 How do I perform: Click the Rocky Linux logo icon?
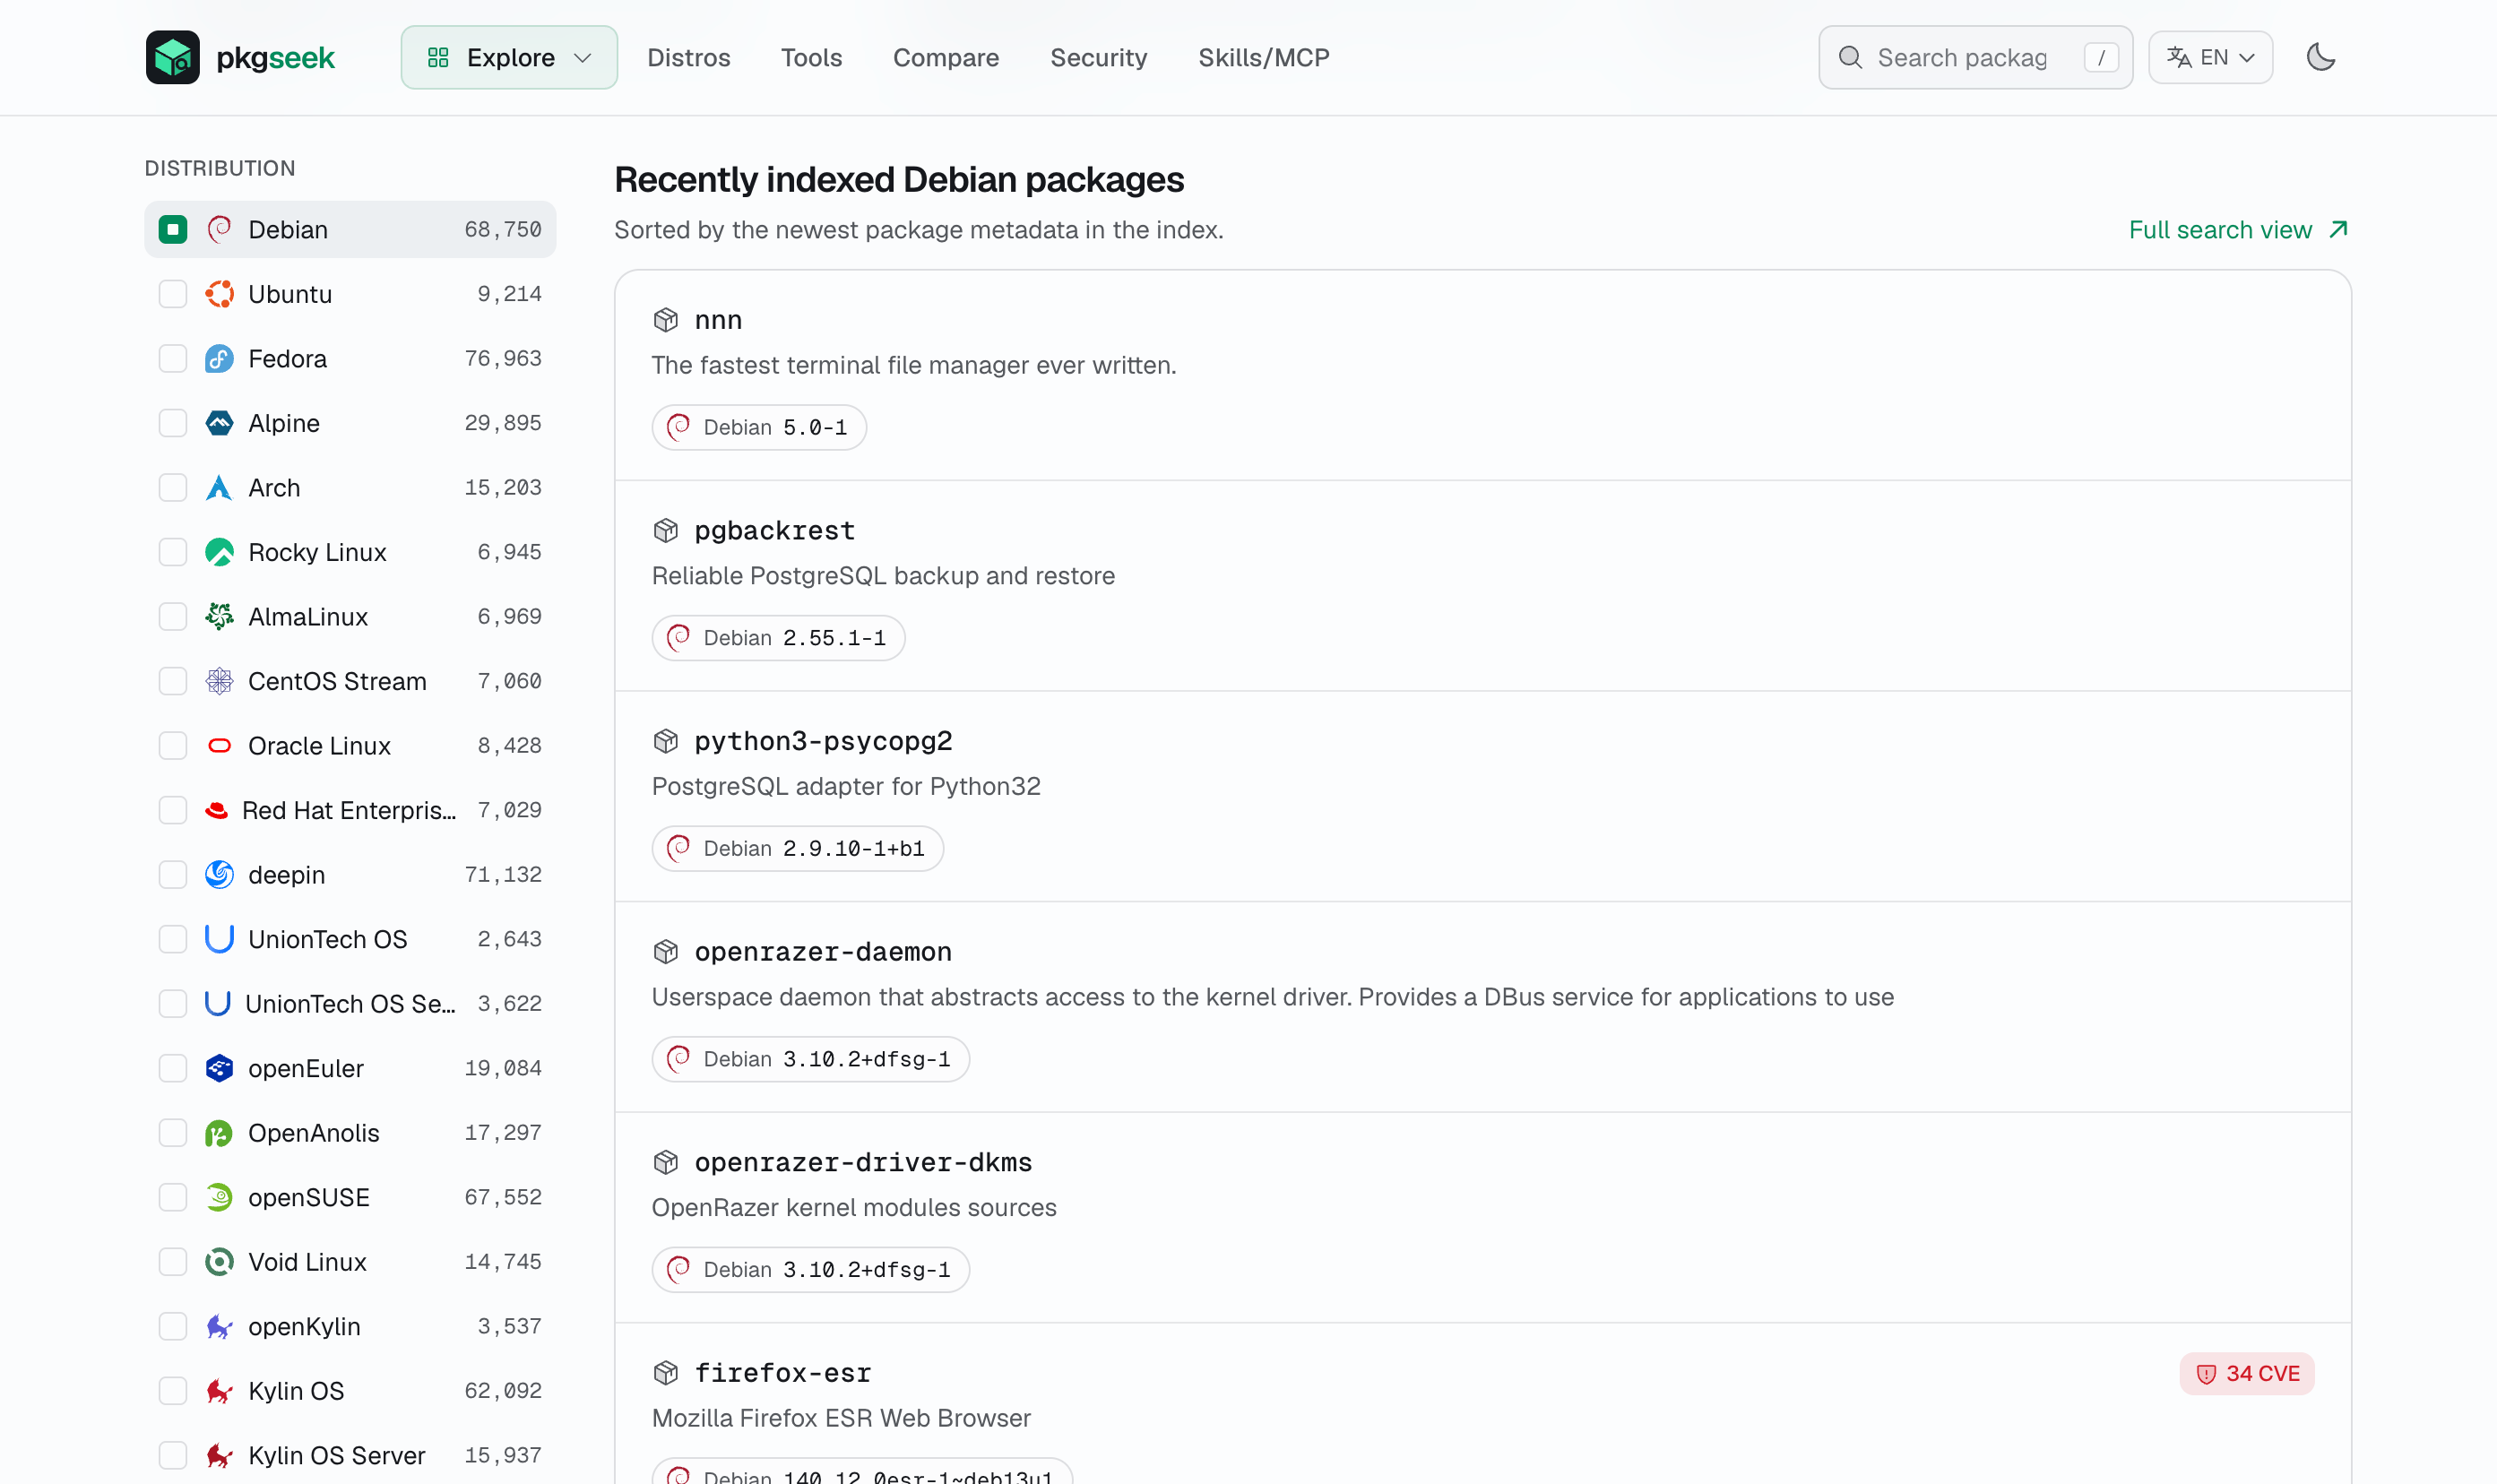click(x=219, y=552)
